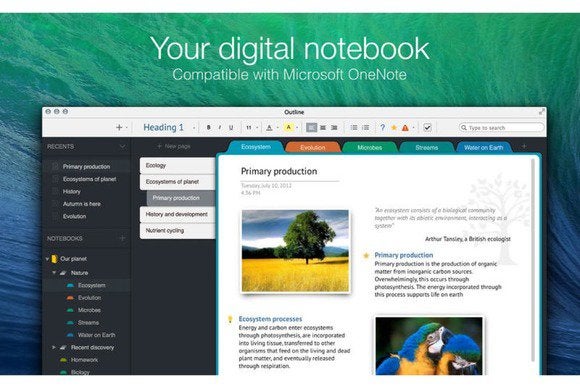Open the Homework section in tree

[x=84, y=360]
